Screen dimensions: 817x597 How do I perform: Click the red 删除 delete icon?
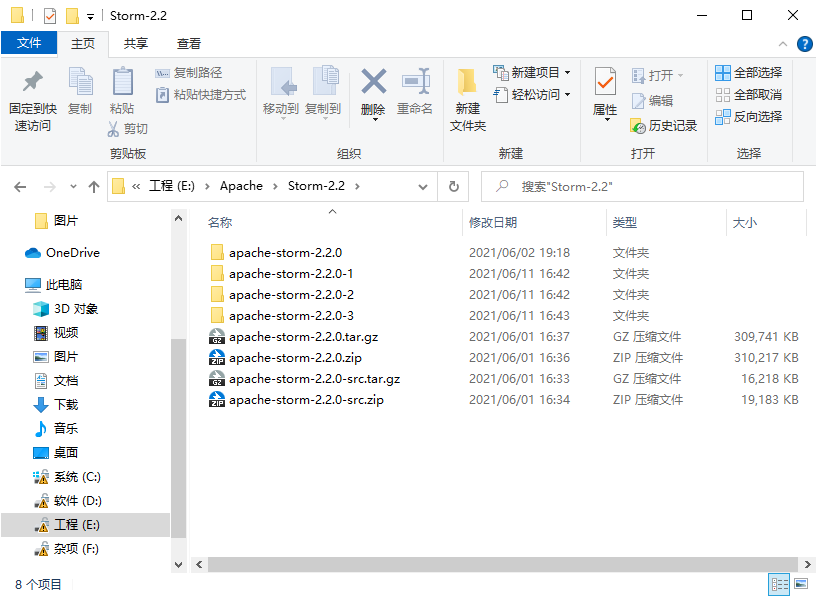[373, 82]
